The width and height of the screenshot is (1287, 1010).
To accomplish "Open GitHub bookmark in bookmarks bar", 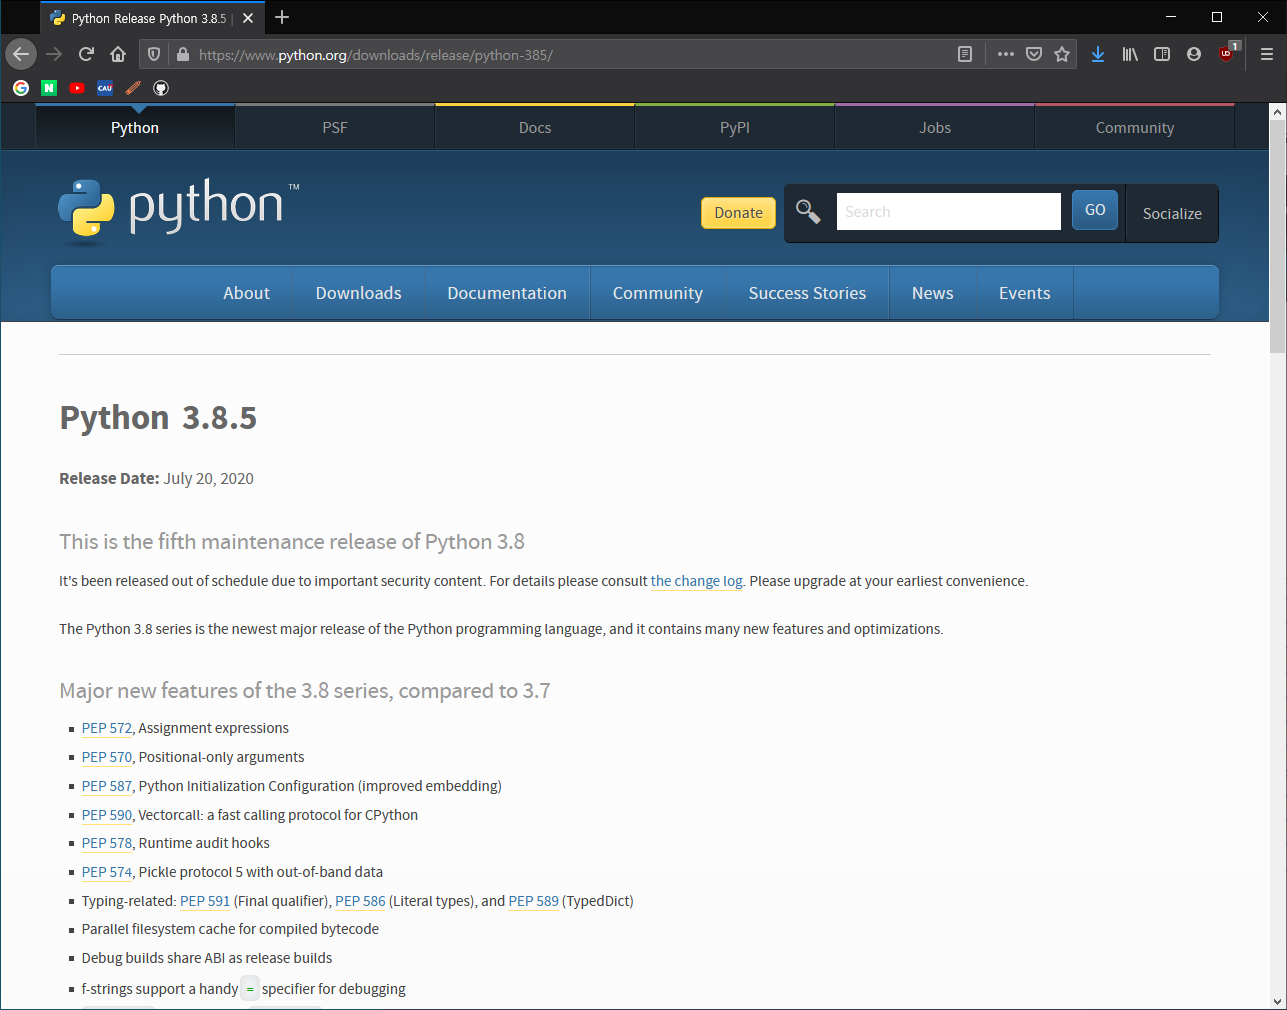I will [161, 88].
